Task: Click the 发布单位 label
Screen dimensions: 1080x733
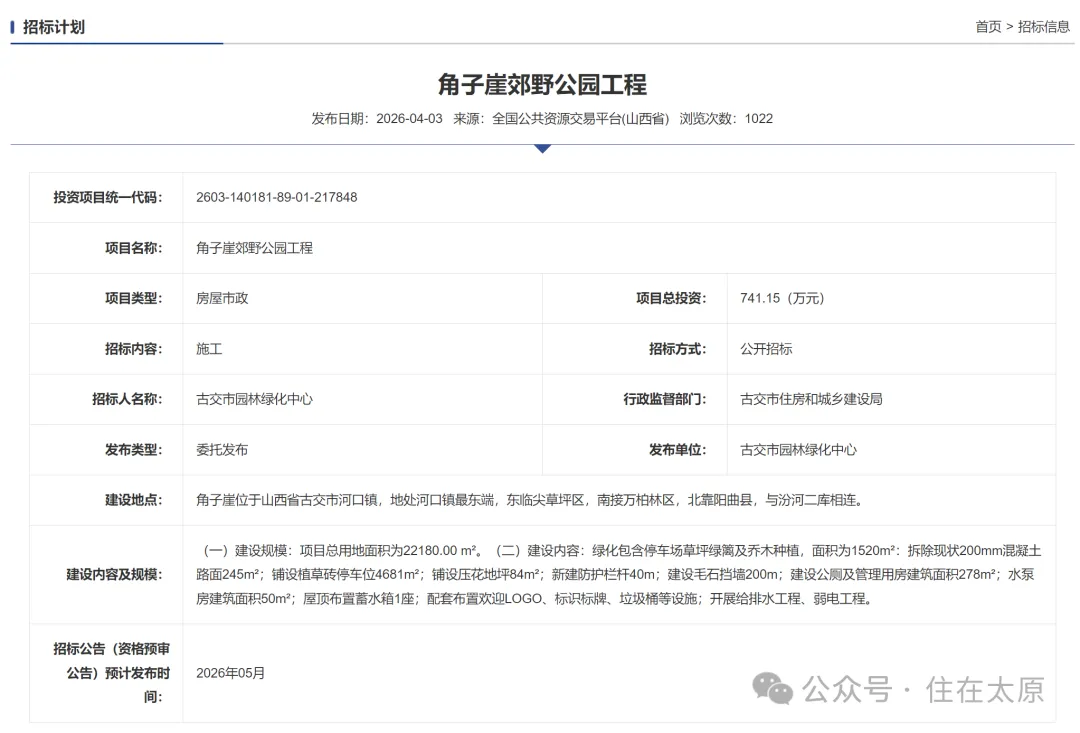Action: tap(678, 450)
